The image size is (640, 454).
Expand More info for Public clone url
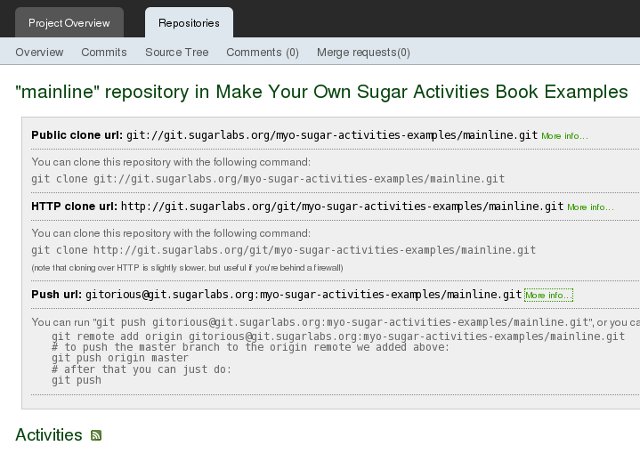click(564, 136)
